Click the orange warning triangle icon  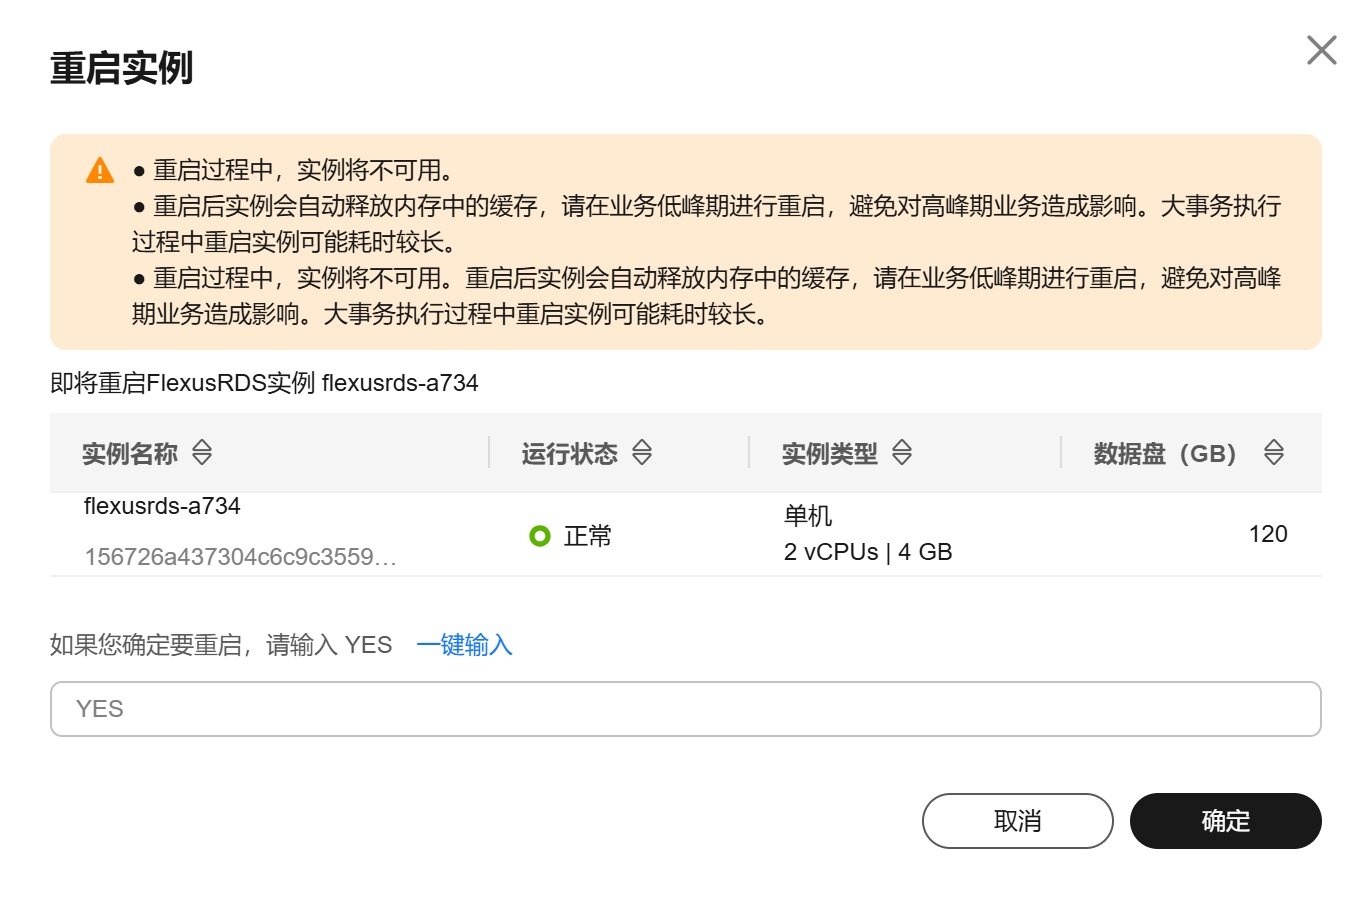pyautogui.click(x=100, y=170)
